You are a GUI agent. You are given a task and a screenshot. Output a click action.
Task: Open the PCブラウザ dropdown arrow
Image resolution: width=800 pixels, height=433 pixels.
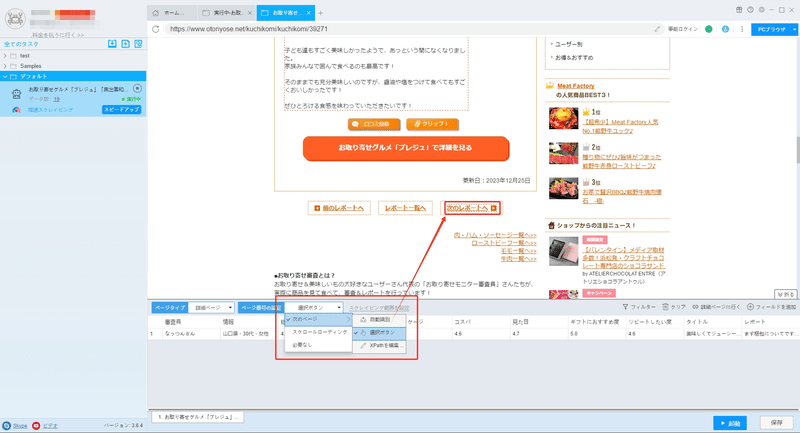click(x=794, y=30)
